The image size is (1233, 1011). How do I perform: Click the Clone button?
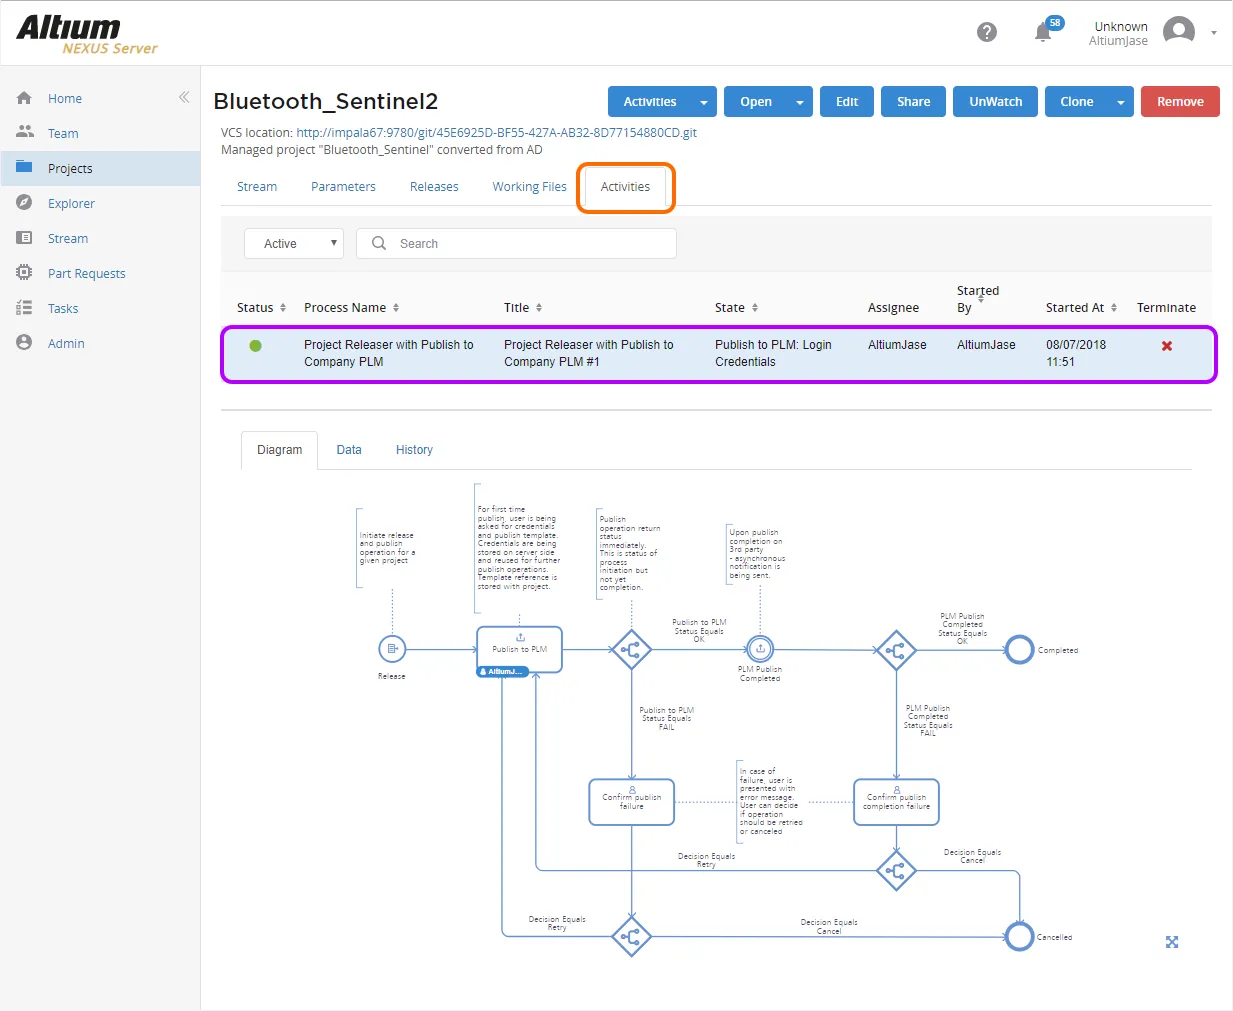[x=1077, y=102]
